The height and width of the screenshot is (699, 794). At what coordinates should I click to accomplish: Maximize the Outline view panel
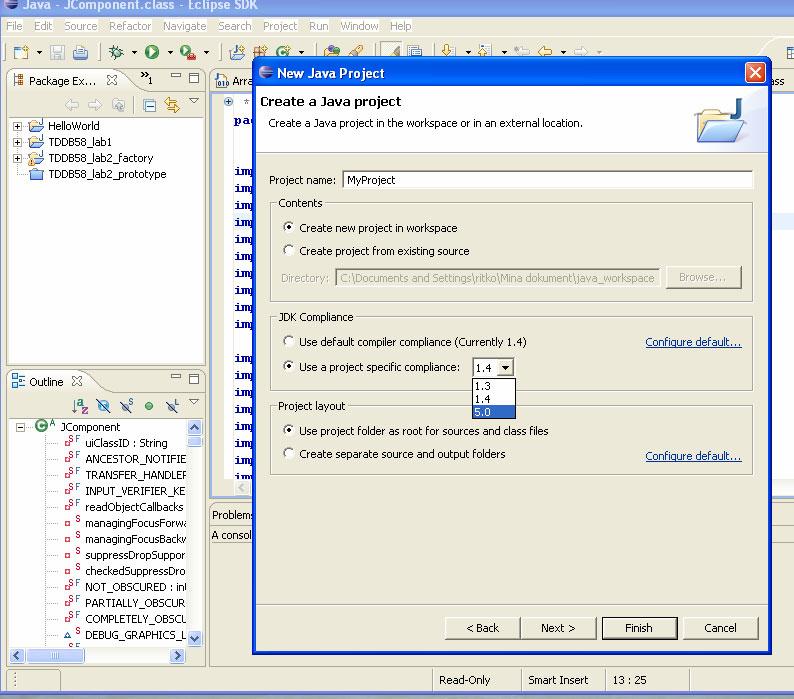pyautogui.click(x=194, y=379)
